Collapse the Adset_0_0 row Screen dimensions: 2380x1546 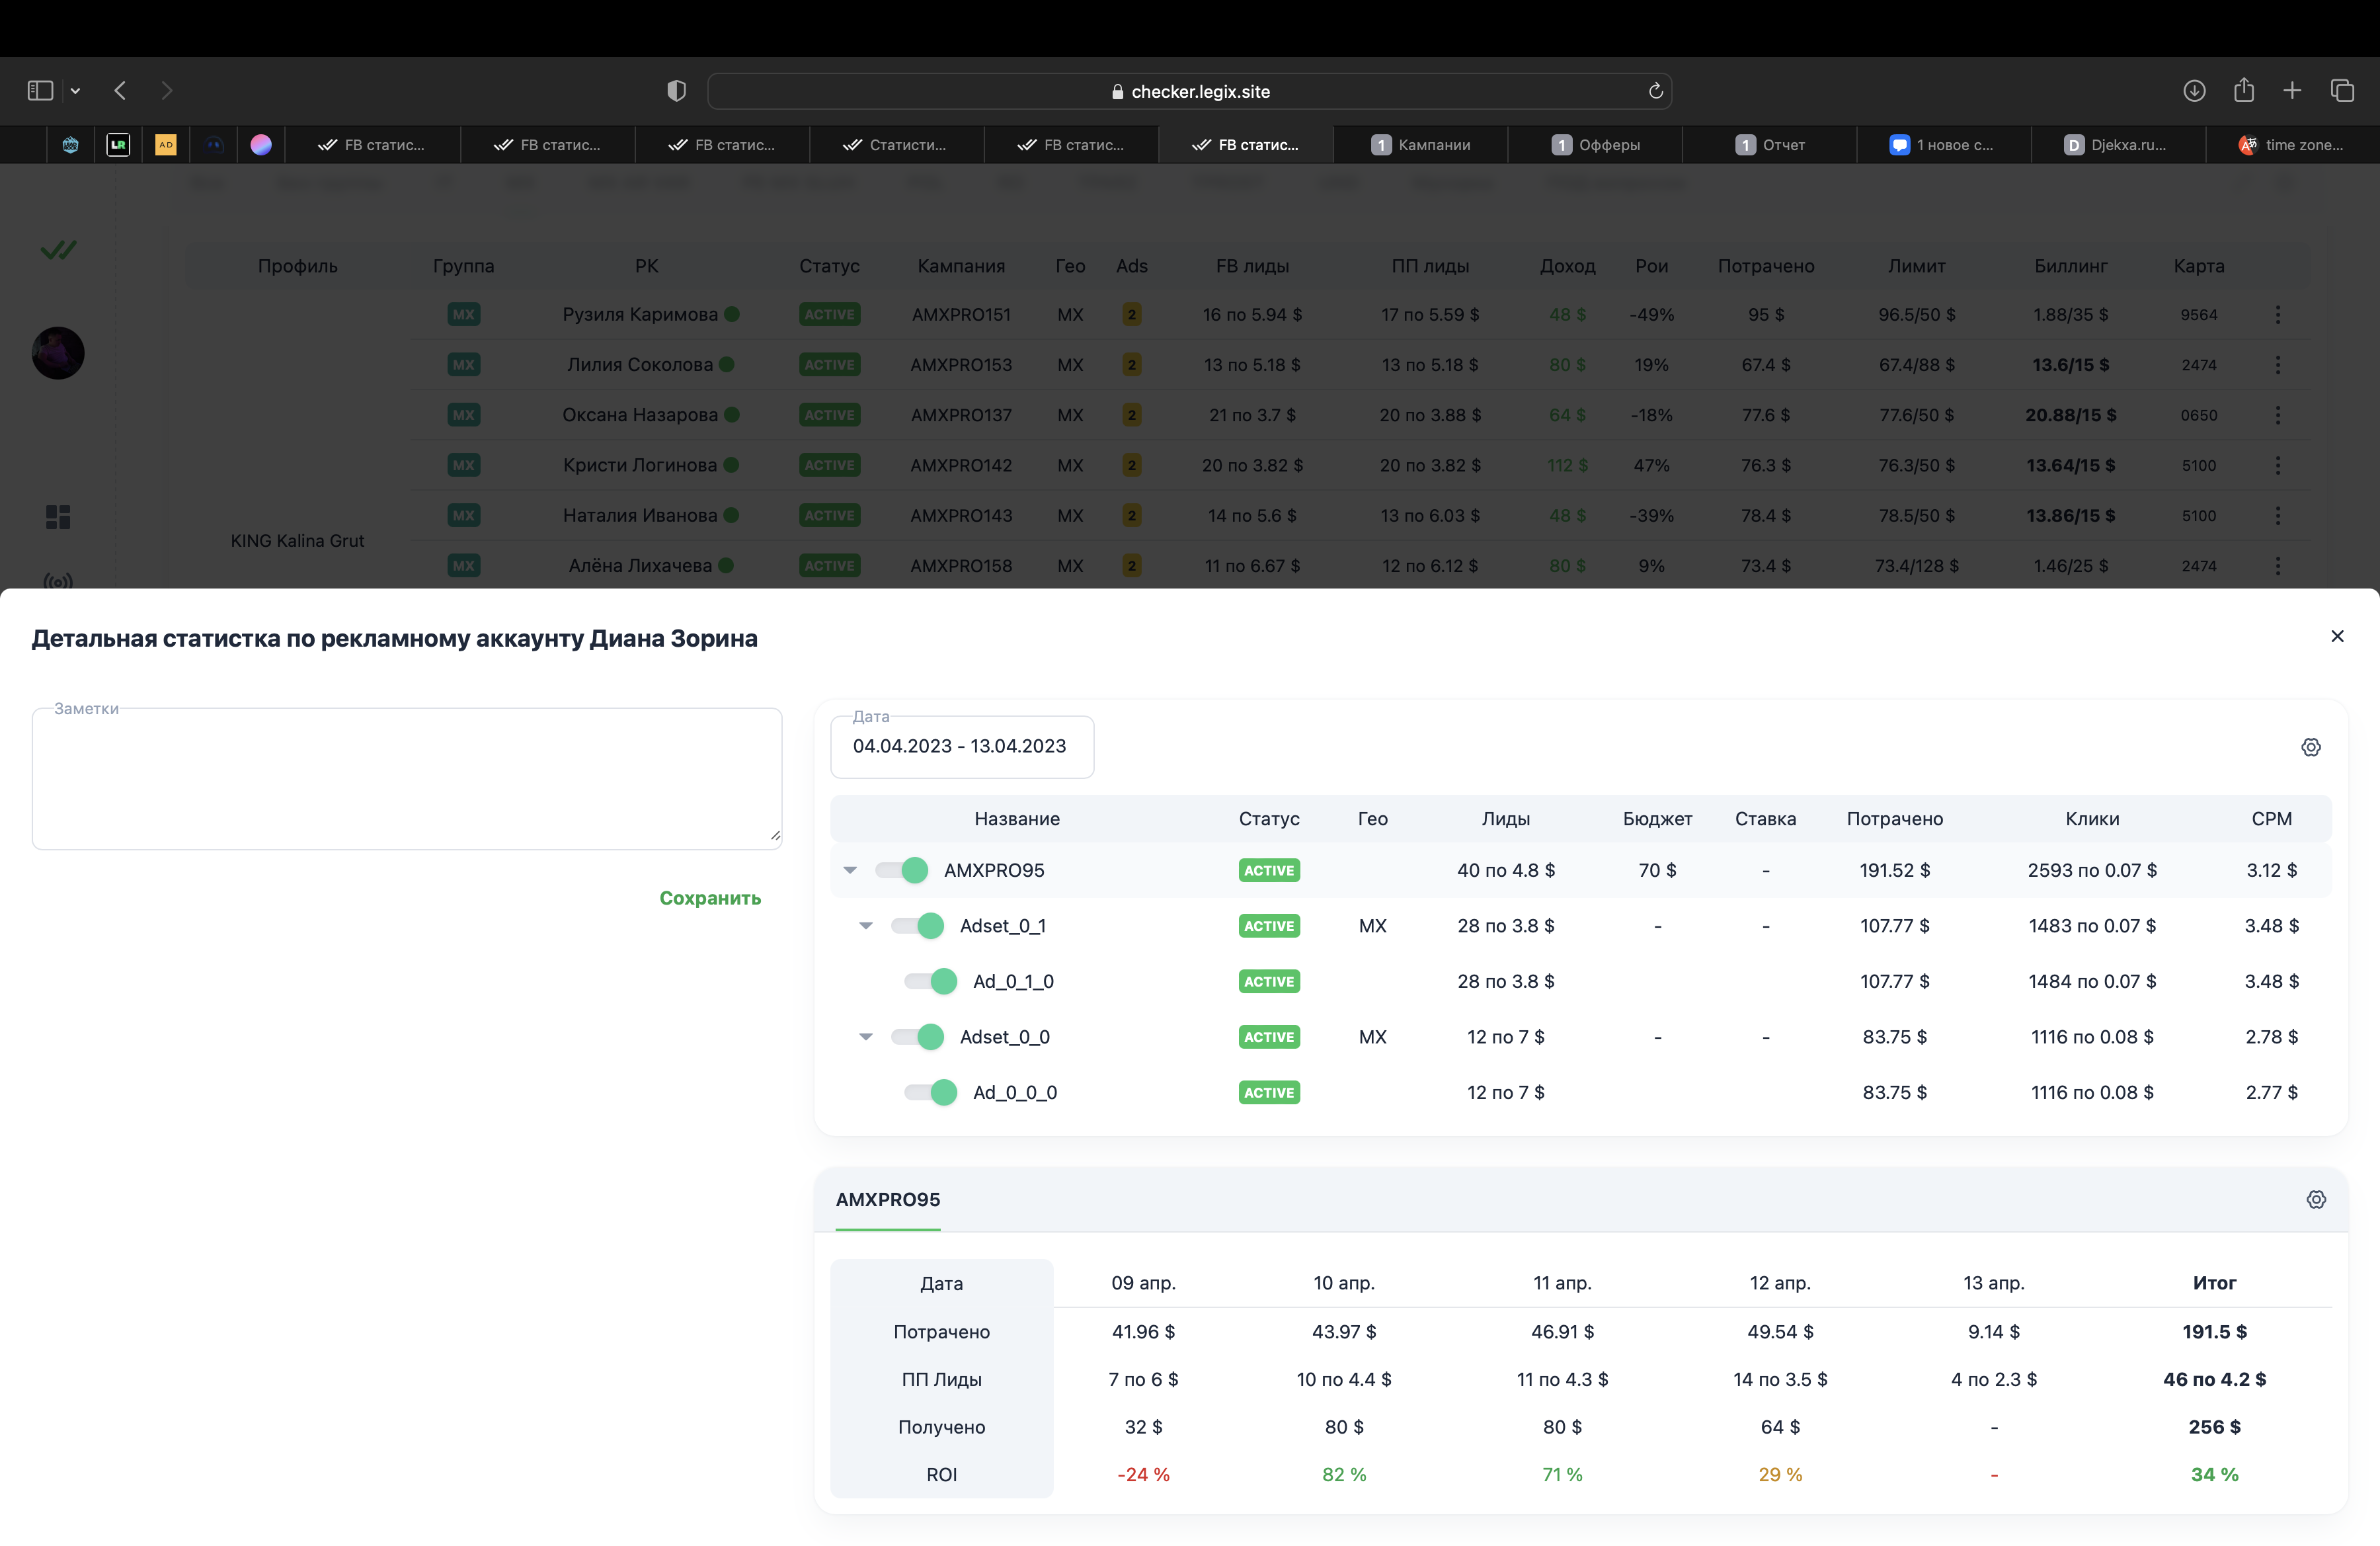(x=866, y=1037)
